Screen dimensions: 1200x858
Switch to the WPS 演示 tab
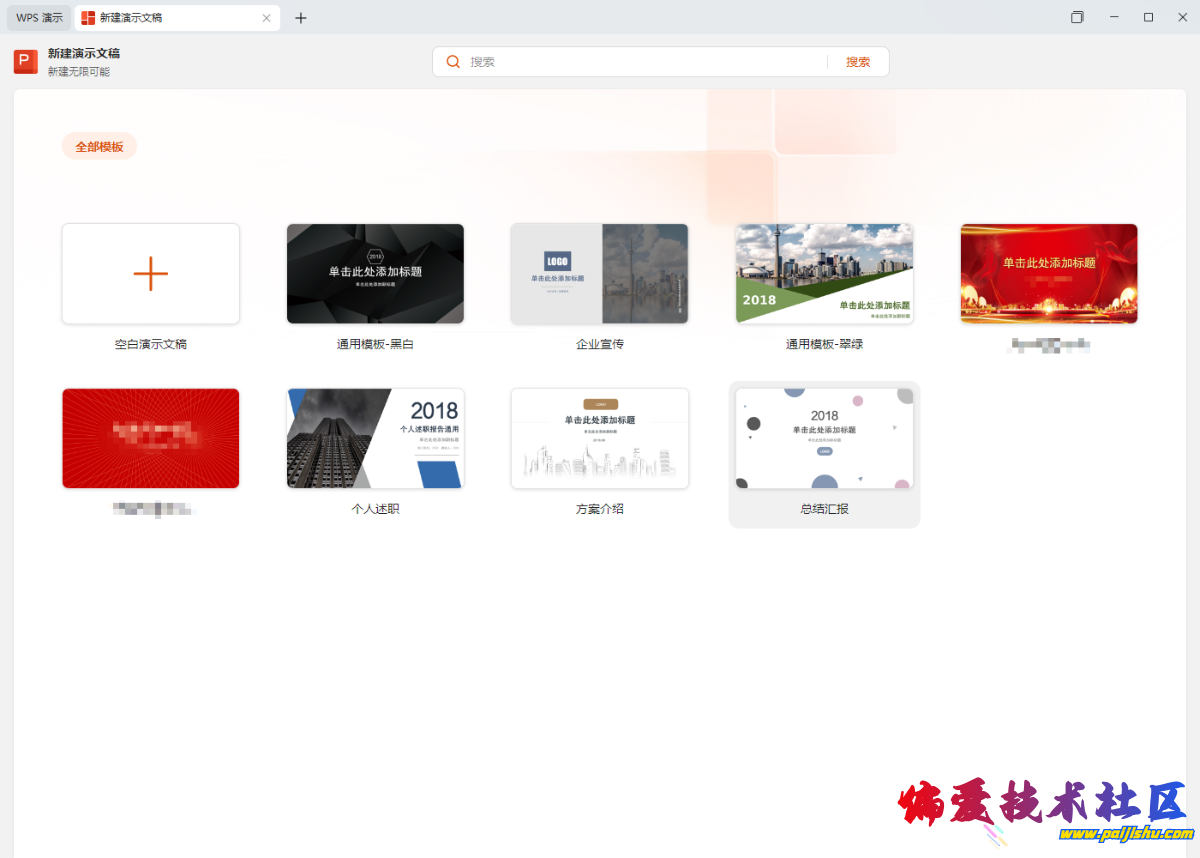(x=39, y=18)
